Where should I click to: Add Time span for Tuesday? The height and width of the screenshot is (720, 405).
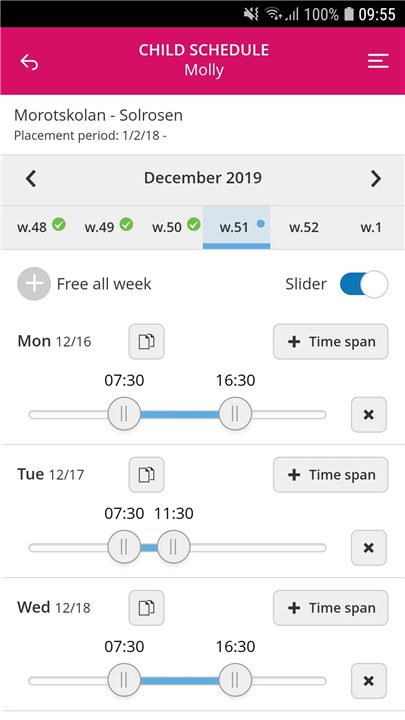(x=331, y=475)
